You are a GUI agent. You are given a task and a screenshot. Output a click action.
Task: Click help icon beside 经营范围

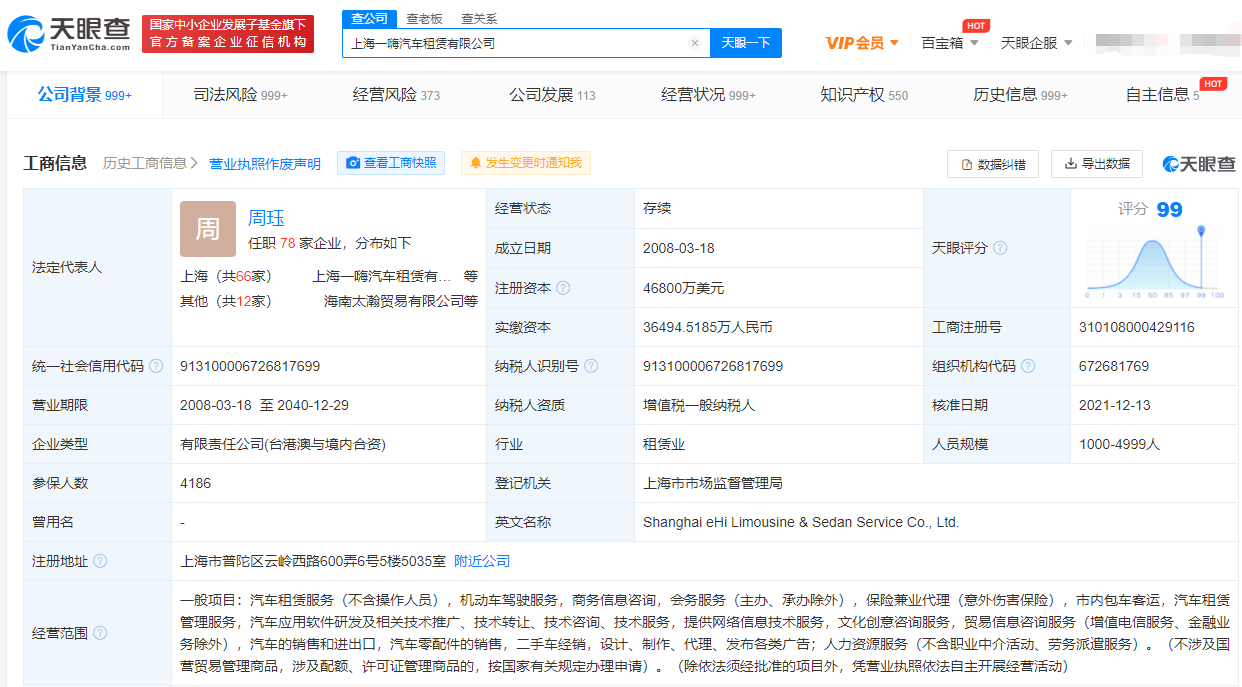[100, 633]
